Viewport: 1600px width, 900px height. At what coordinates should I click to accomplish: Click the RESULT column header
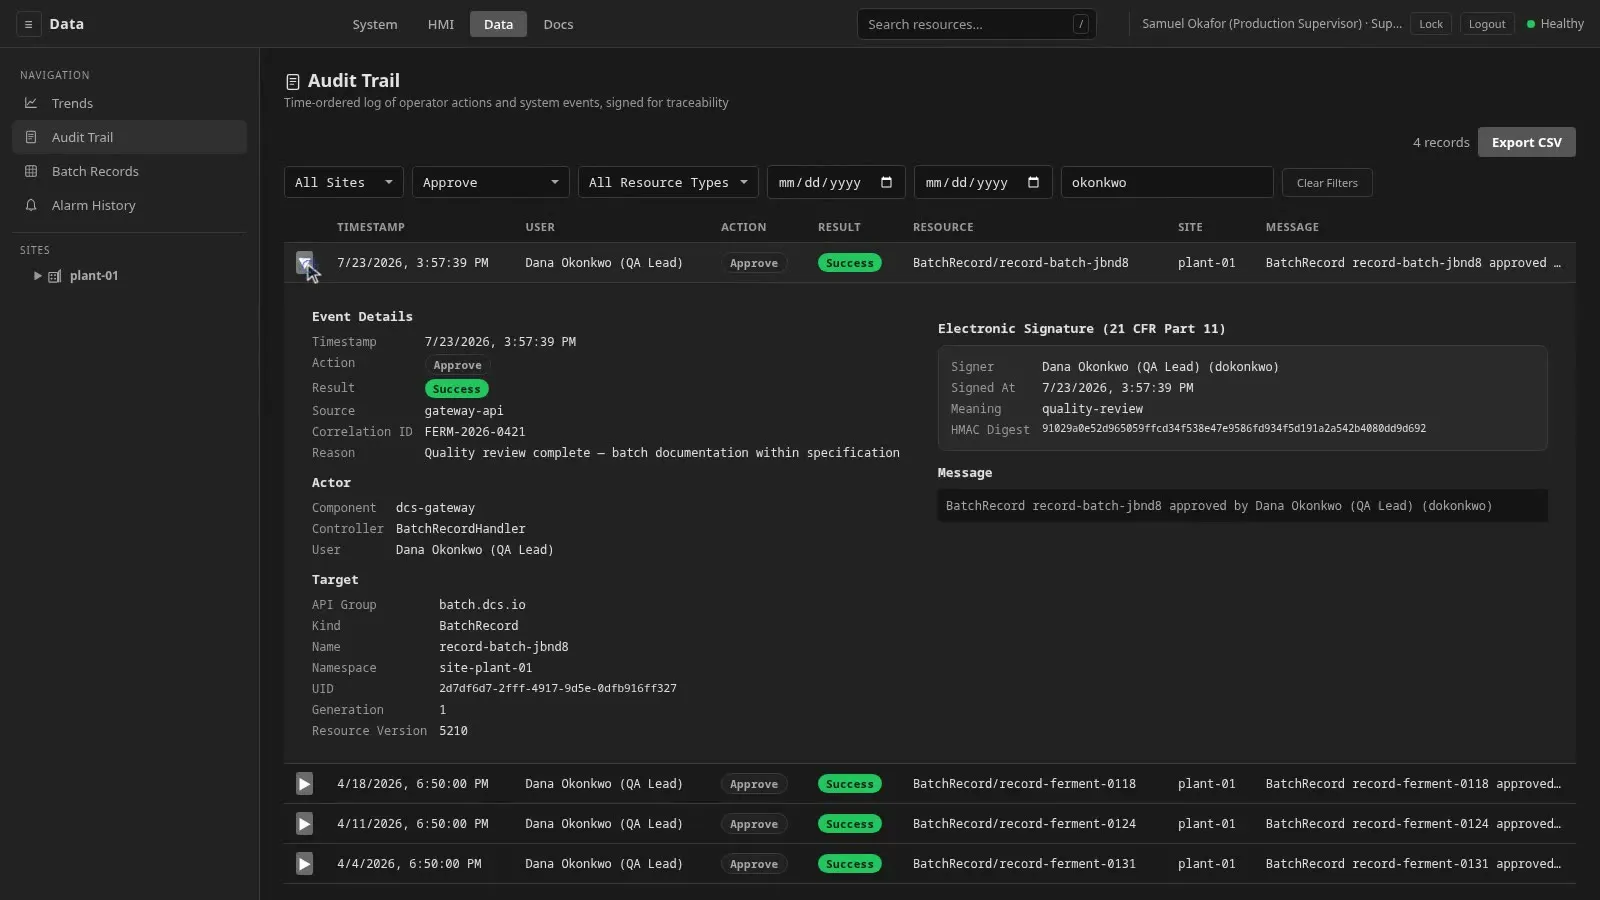pyautogui.click(x=839, y=227)
